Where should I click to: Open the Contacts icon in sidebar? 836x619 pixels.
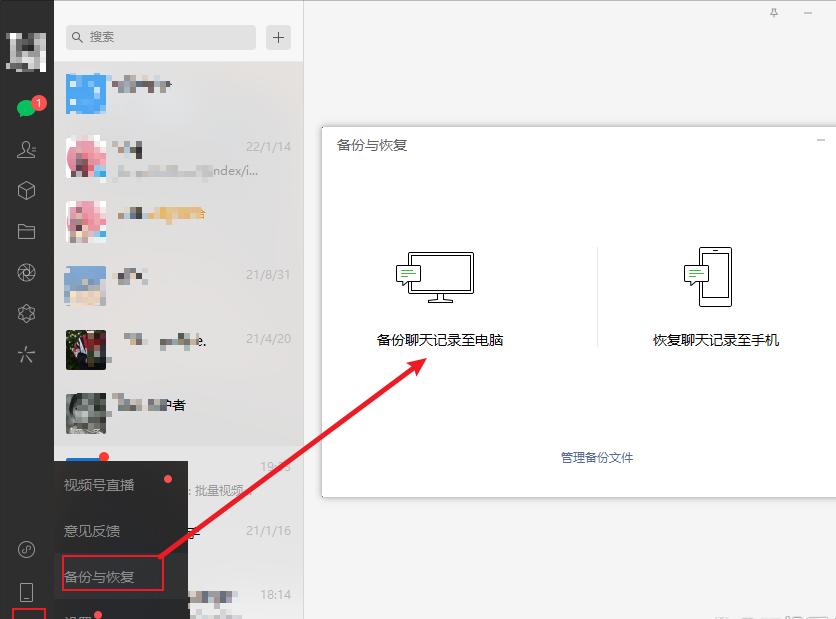click(27, 148)
